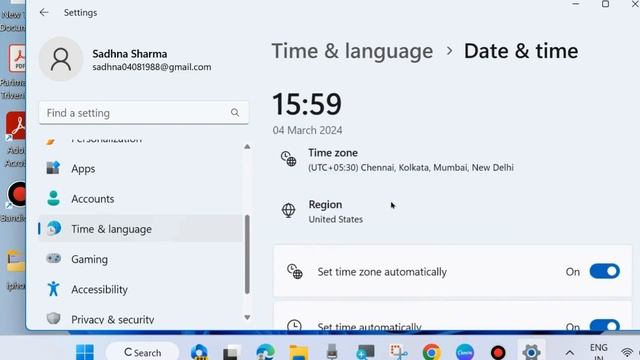Open Accounts settings in sidebar
This screenshot has width=640, height=360.
(x=140, y=199)
